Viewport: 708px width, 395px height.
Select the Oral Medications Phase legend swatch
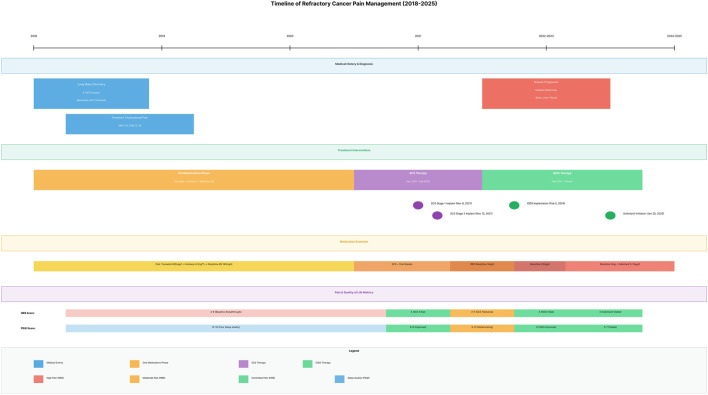tap(135, 364)
